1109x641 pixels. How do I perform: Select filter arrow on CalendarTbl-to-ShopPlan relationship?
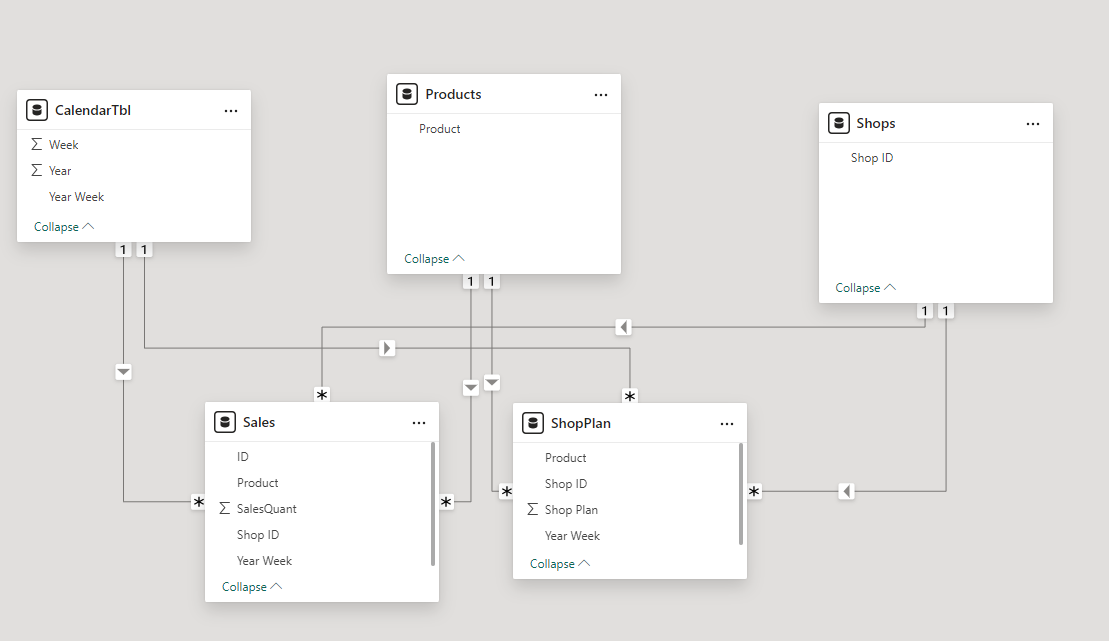(x=386, y=348)
